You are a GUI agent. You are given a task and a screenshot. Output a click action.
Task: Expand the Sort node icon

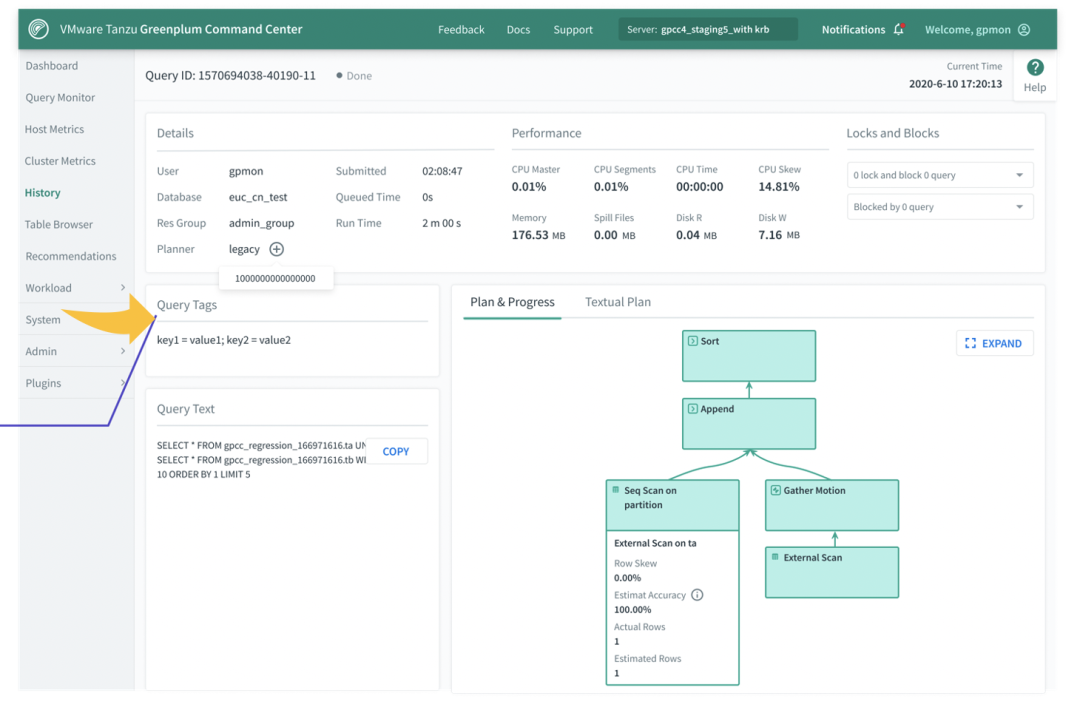(x=693, y=341)
